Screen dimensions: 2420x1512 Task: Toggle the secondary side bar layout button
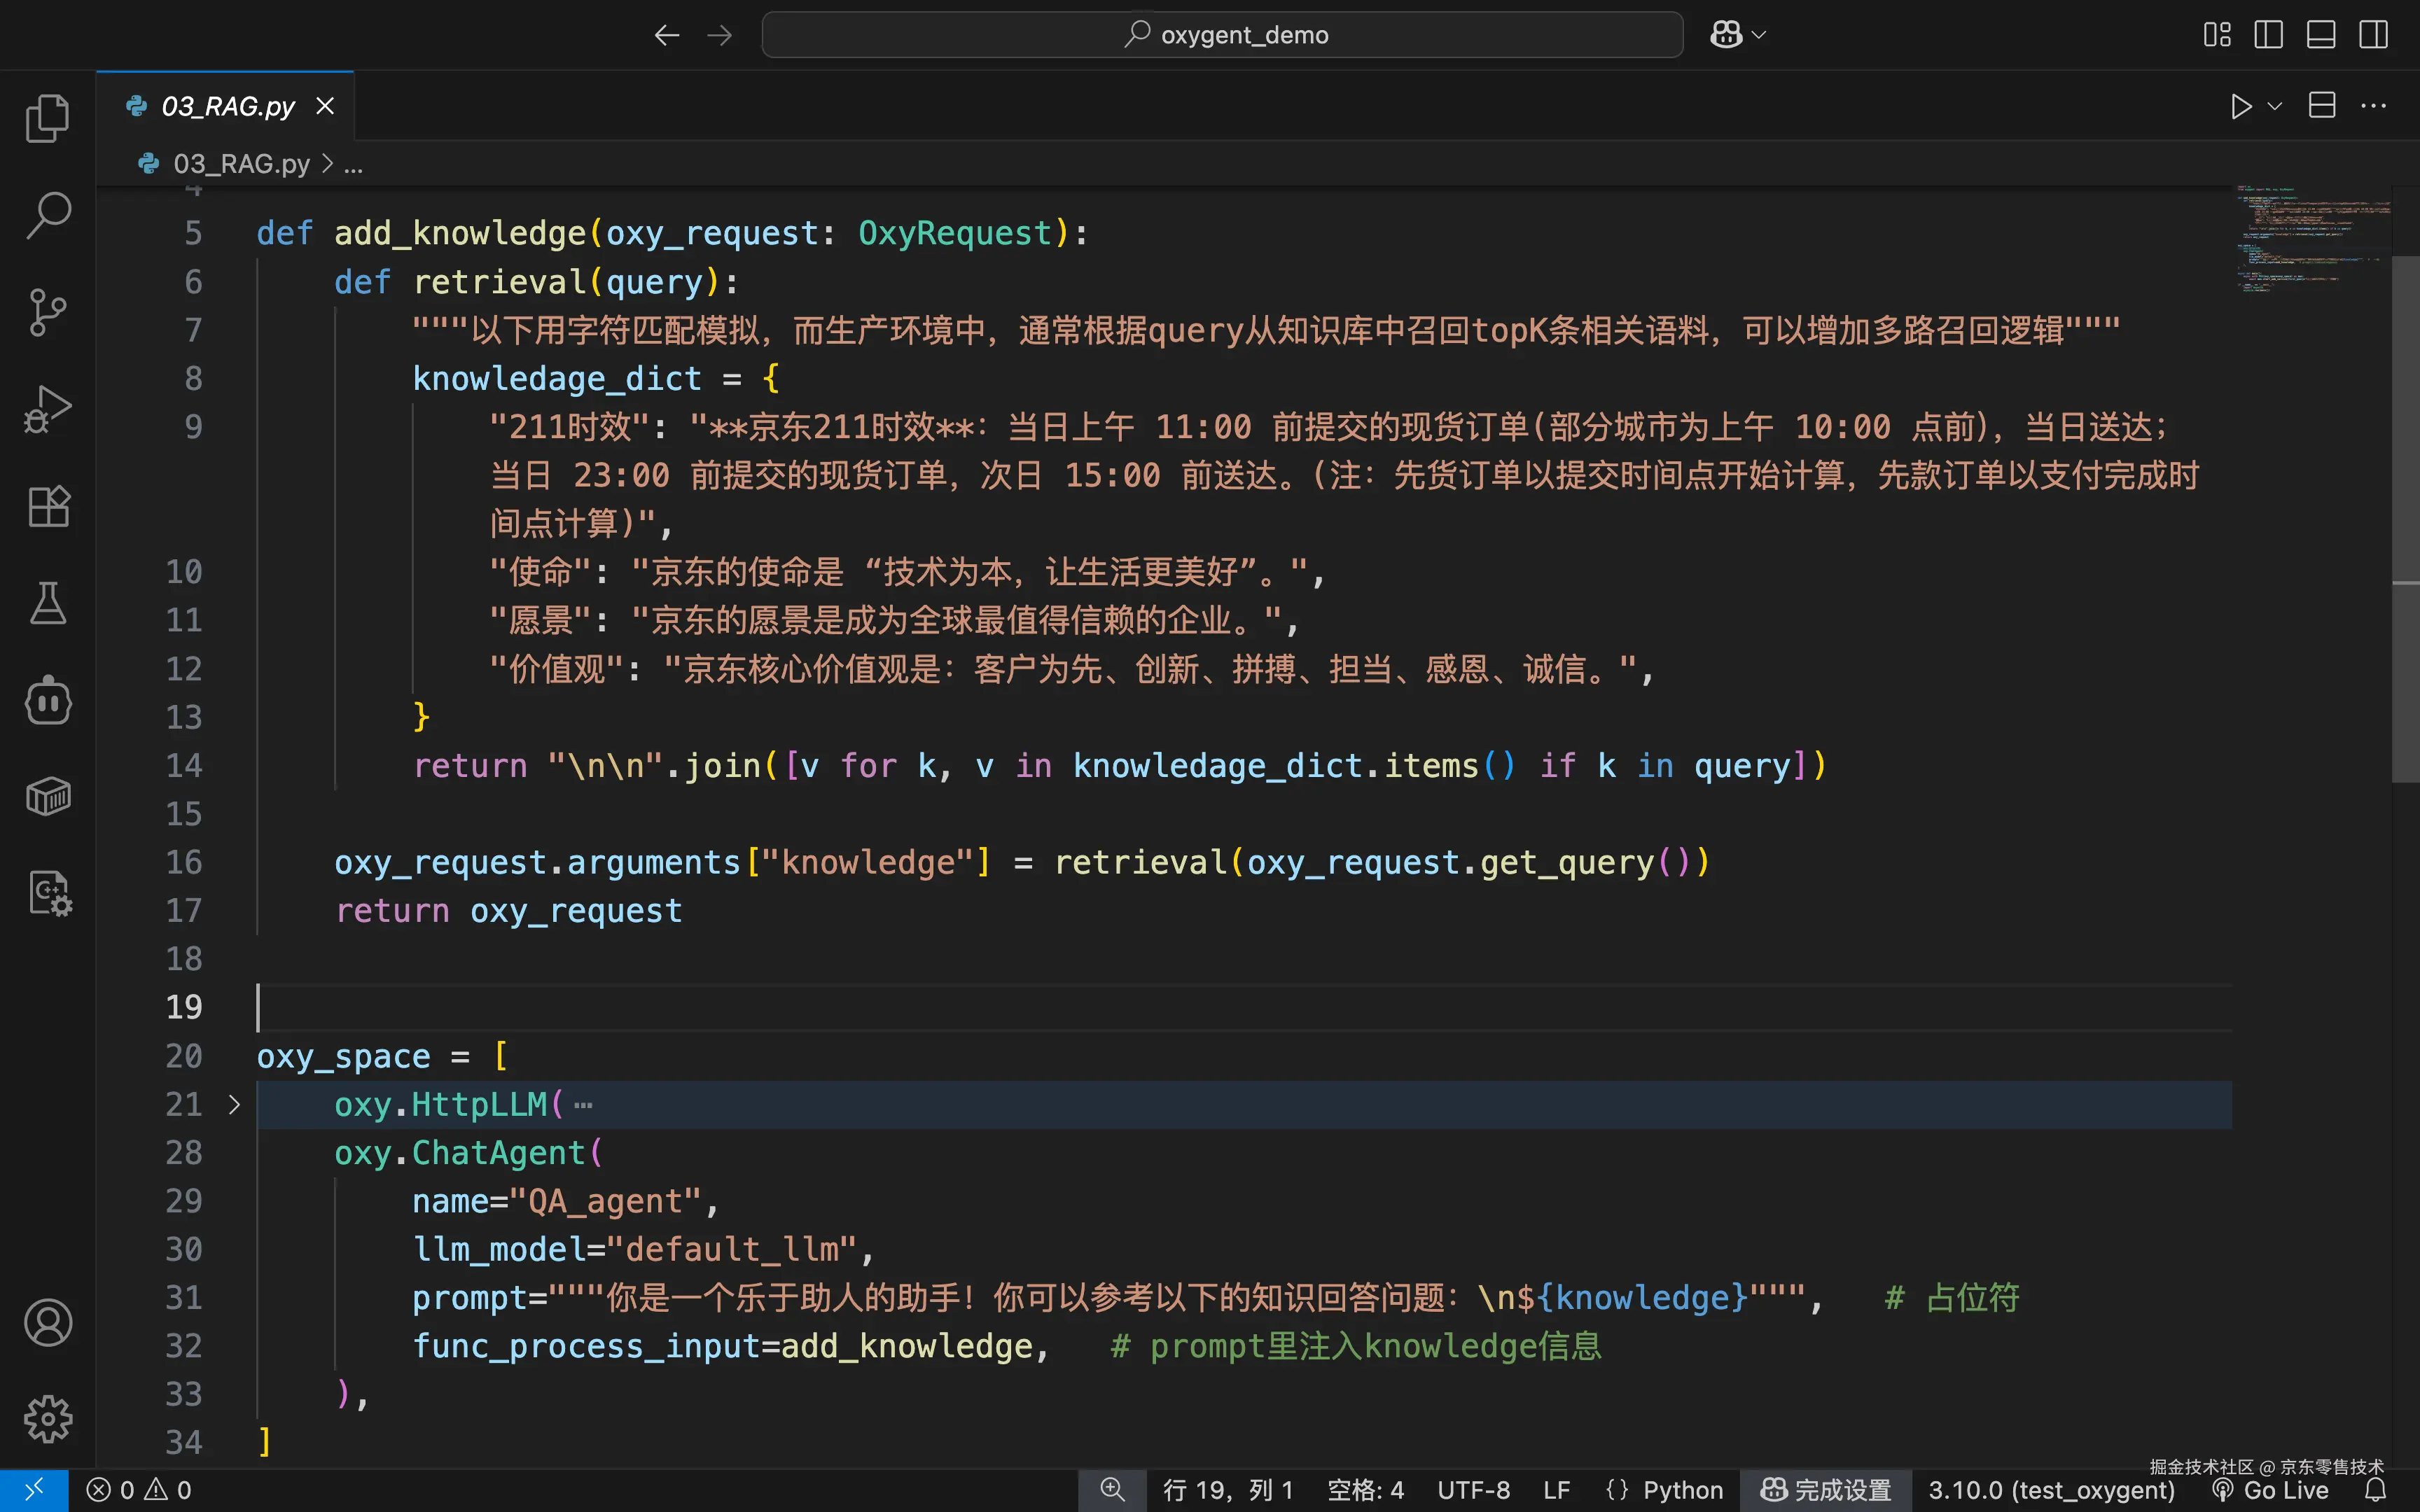tap(2373, 35)
